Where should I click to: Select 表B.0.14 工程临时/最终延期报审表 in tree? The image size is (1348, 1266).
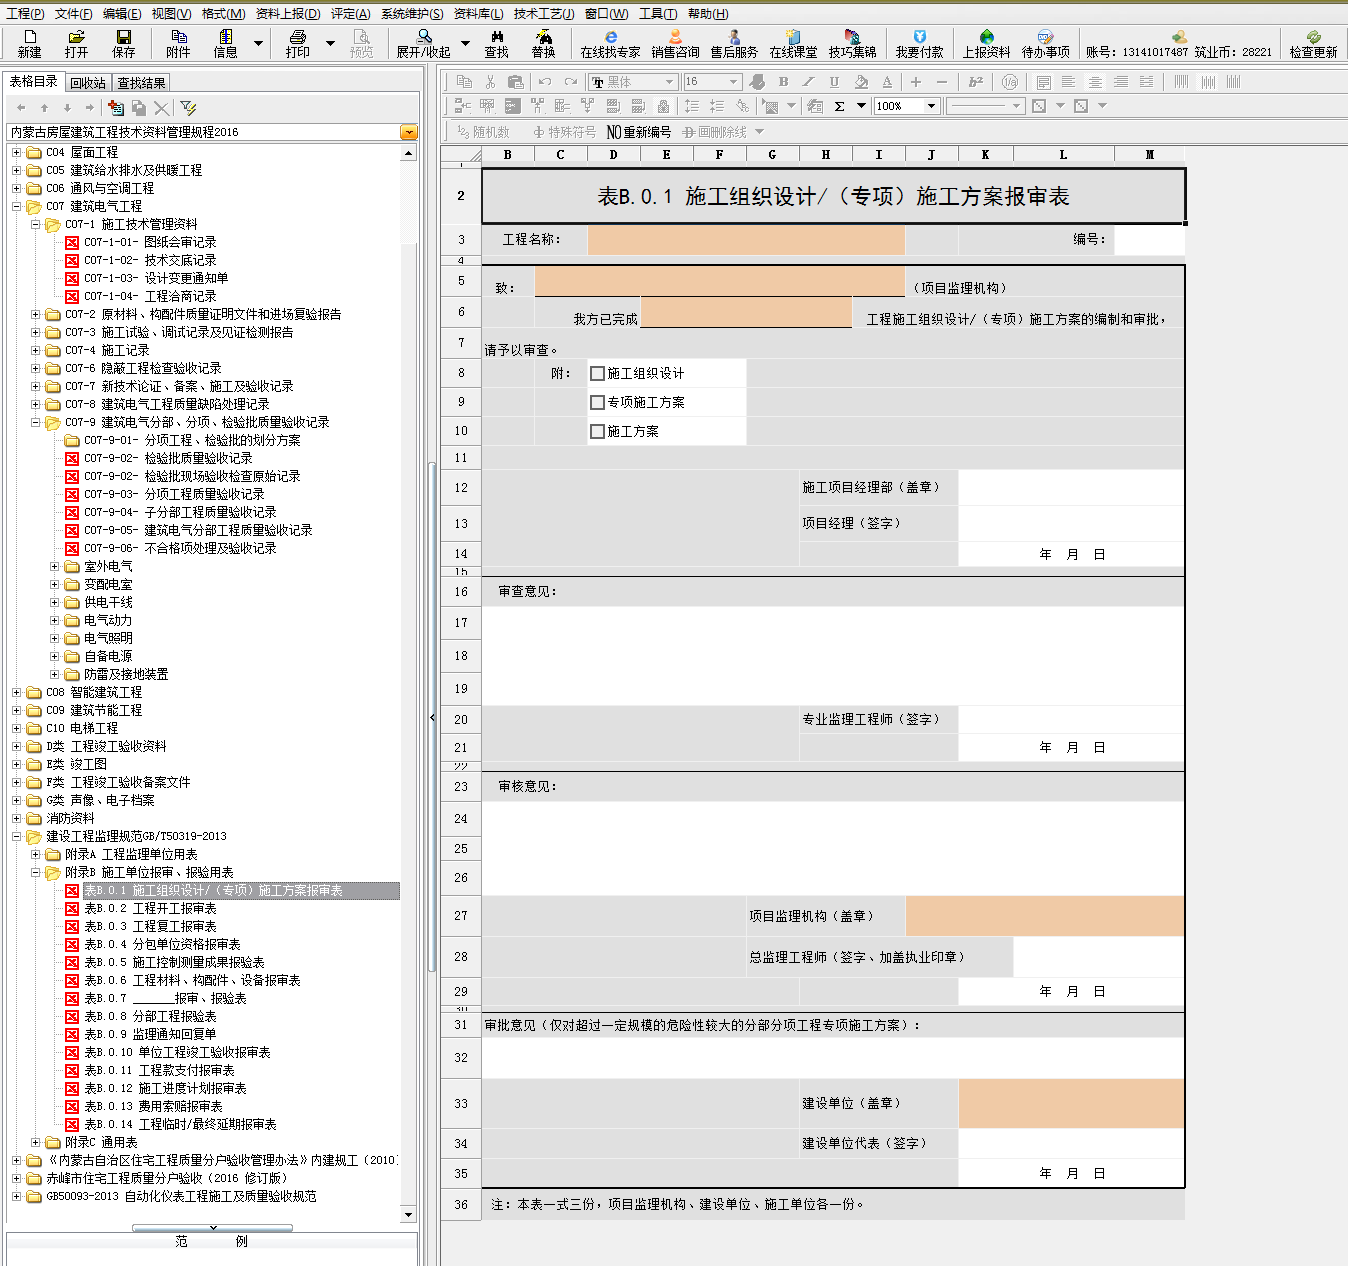coord(180,1124)
